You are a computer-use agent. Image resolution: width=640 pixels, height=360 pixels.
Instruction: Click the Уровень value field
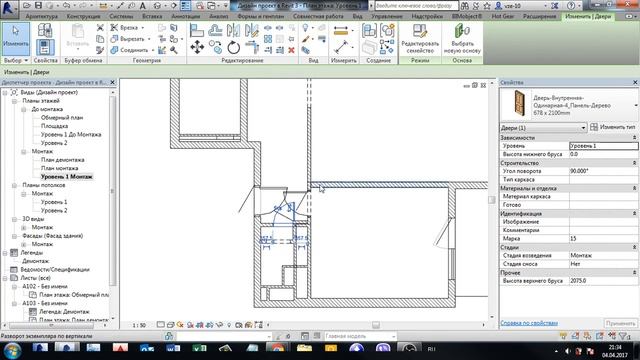coord(604,146)
